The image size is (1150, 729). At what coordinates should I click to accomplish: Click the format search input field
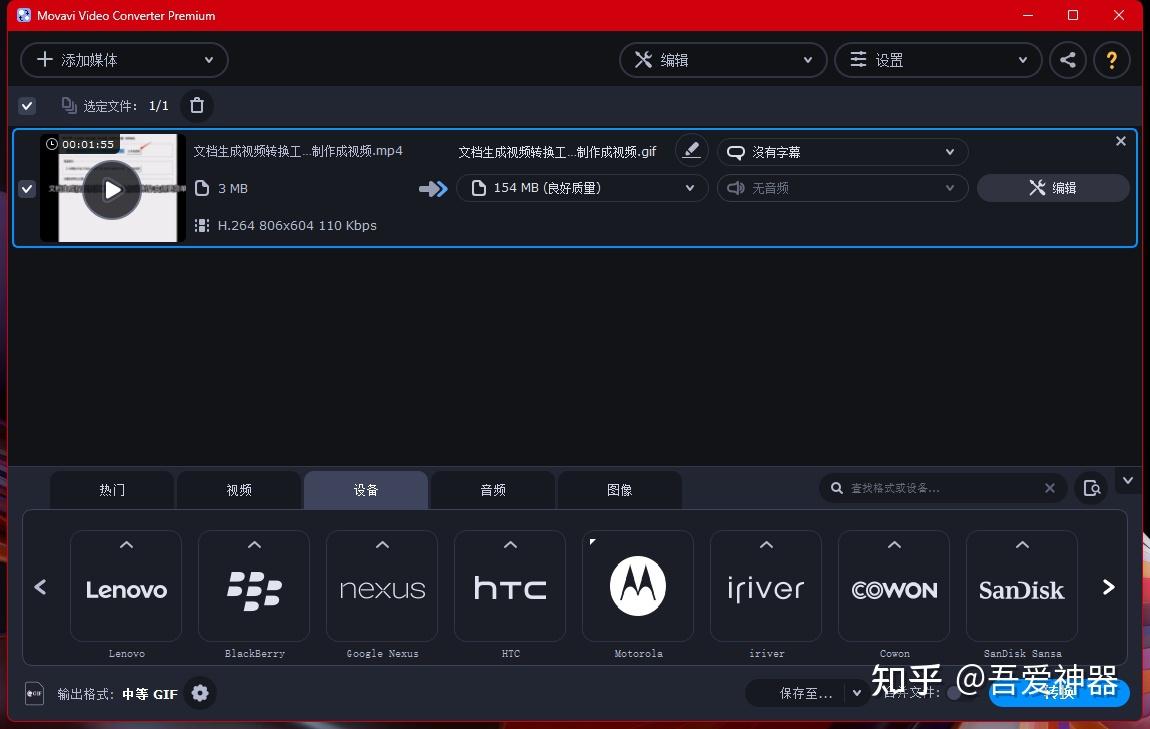pyautogui.click(x=942, y=488)
